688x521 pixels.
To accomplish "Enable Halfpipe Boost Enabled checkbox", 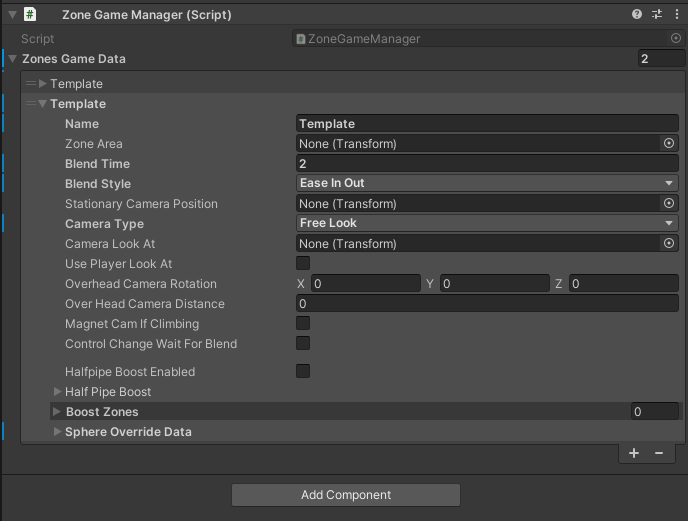I will (x=303, y=371).
